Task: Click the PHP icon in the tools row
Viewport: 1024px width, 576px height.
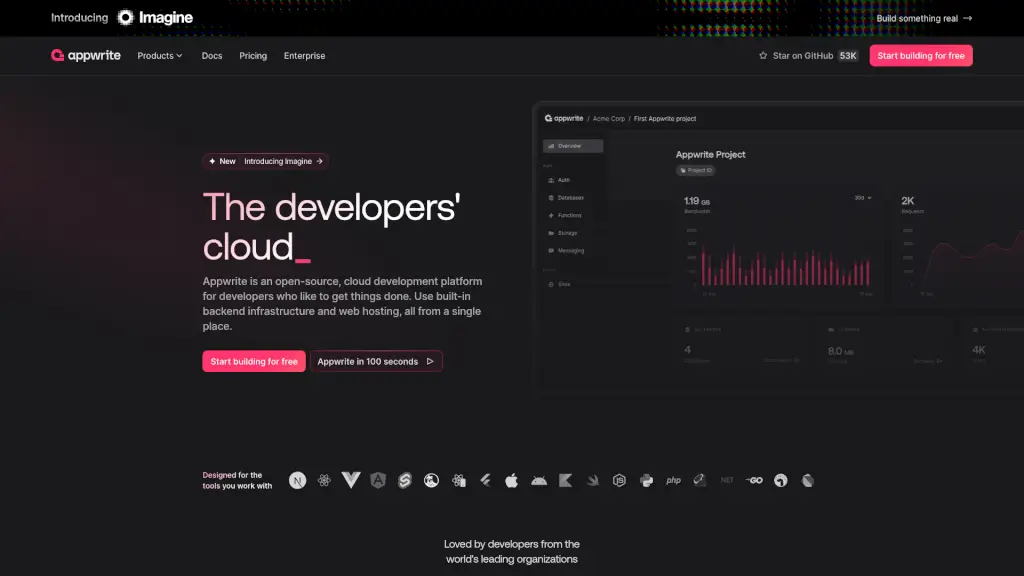Action: pyautogui.click(x=673, y=480)
